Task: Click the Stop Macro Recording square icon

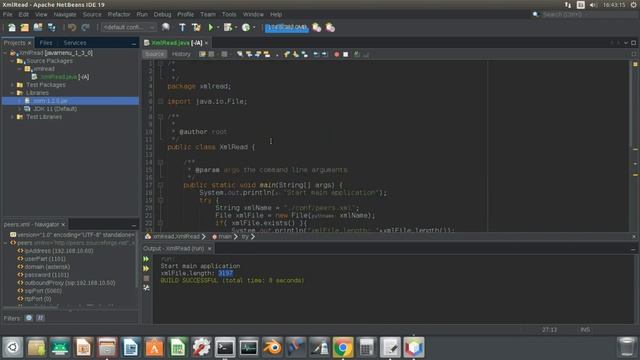Action: (x=346, y=54)
